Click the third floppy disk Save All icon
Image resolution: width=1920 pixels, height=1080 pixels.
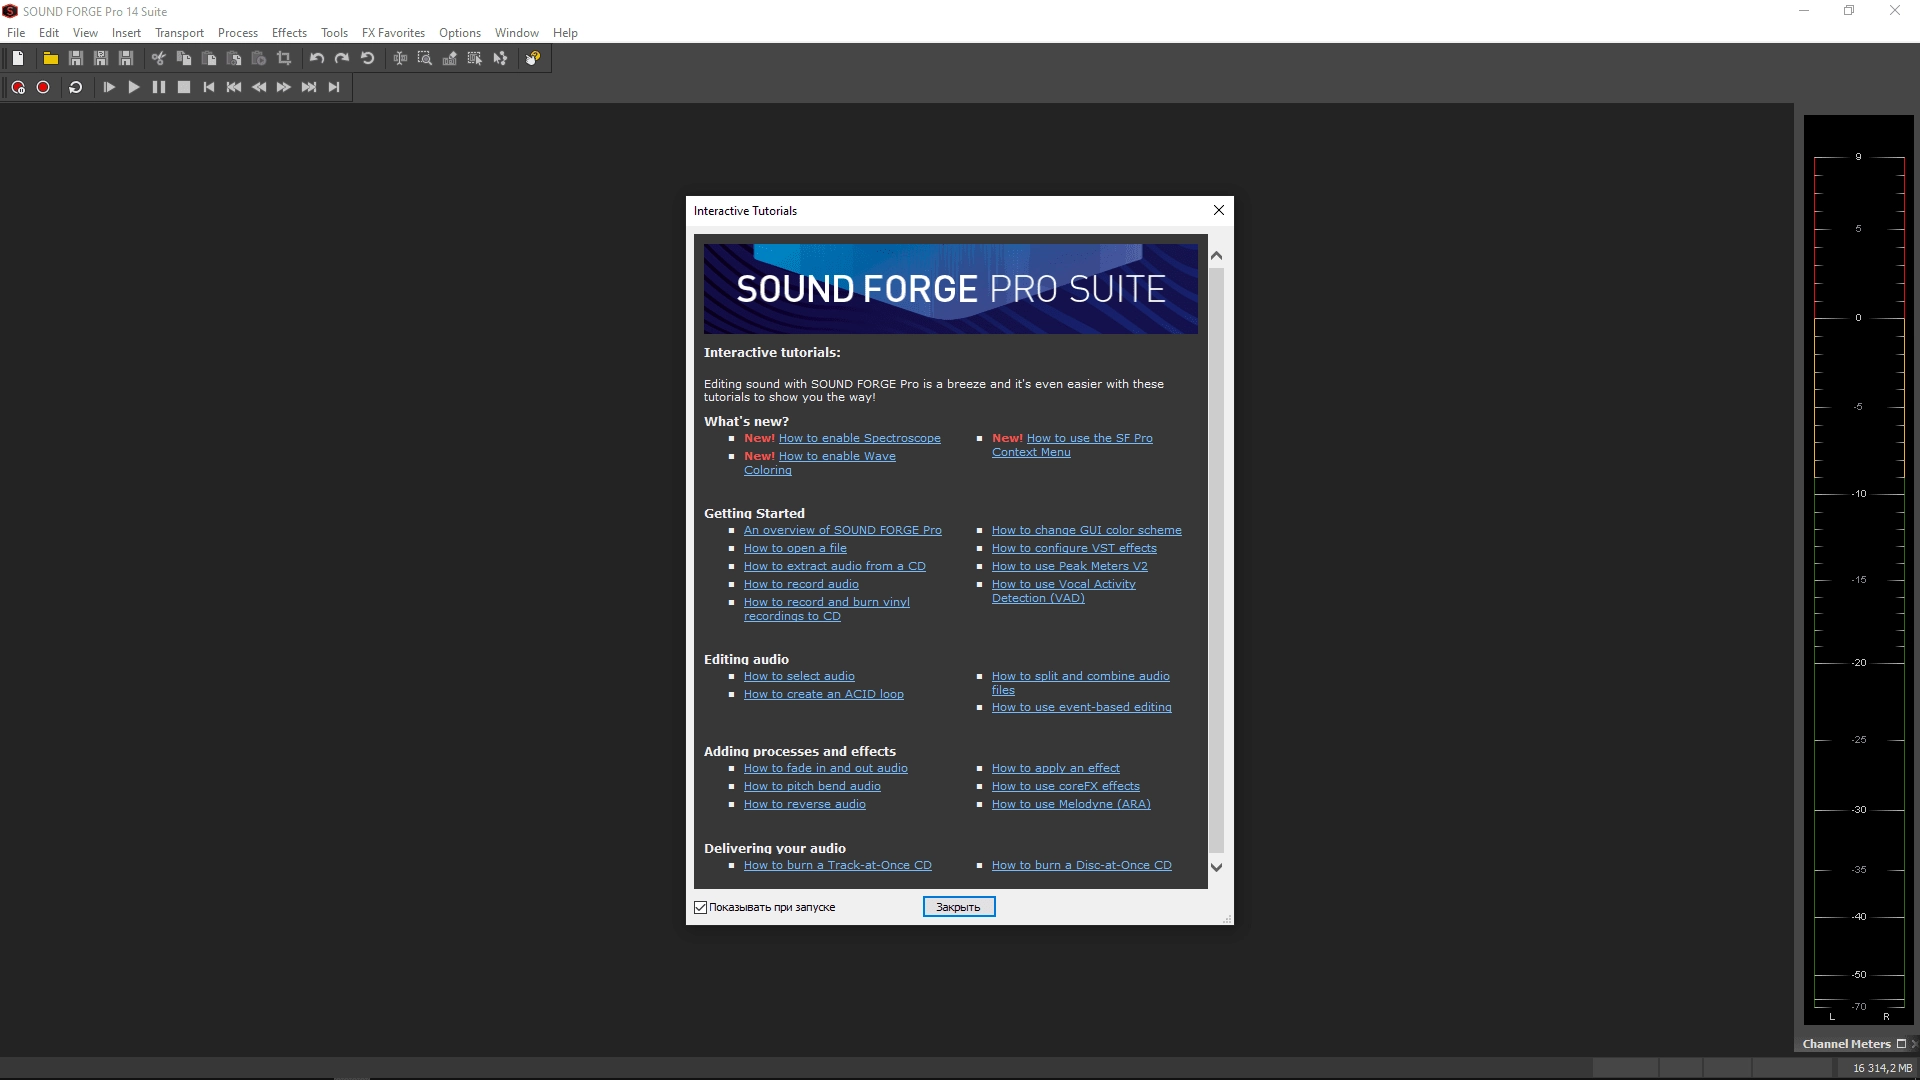(x=126, y=58)
